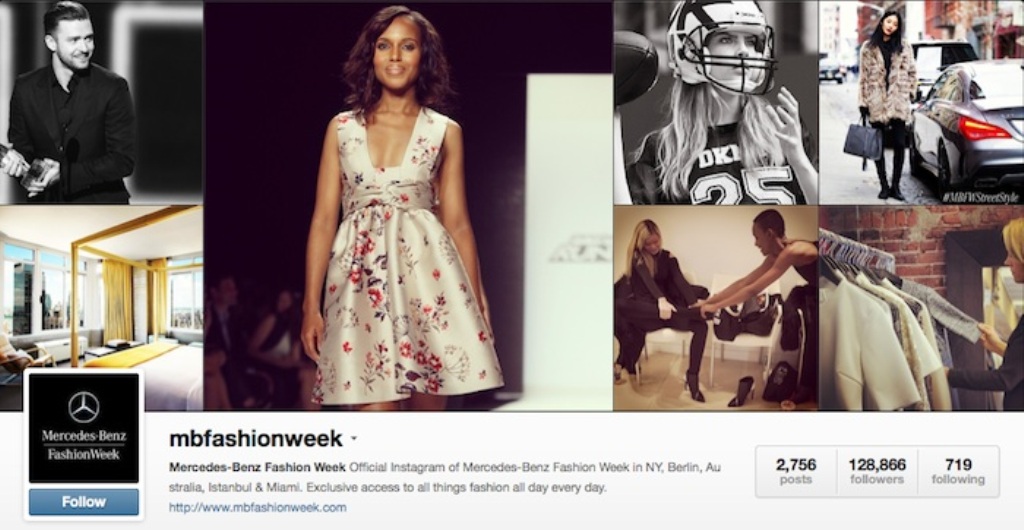
Task: Open the runway floral dress photo
Action: point(408,206)
